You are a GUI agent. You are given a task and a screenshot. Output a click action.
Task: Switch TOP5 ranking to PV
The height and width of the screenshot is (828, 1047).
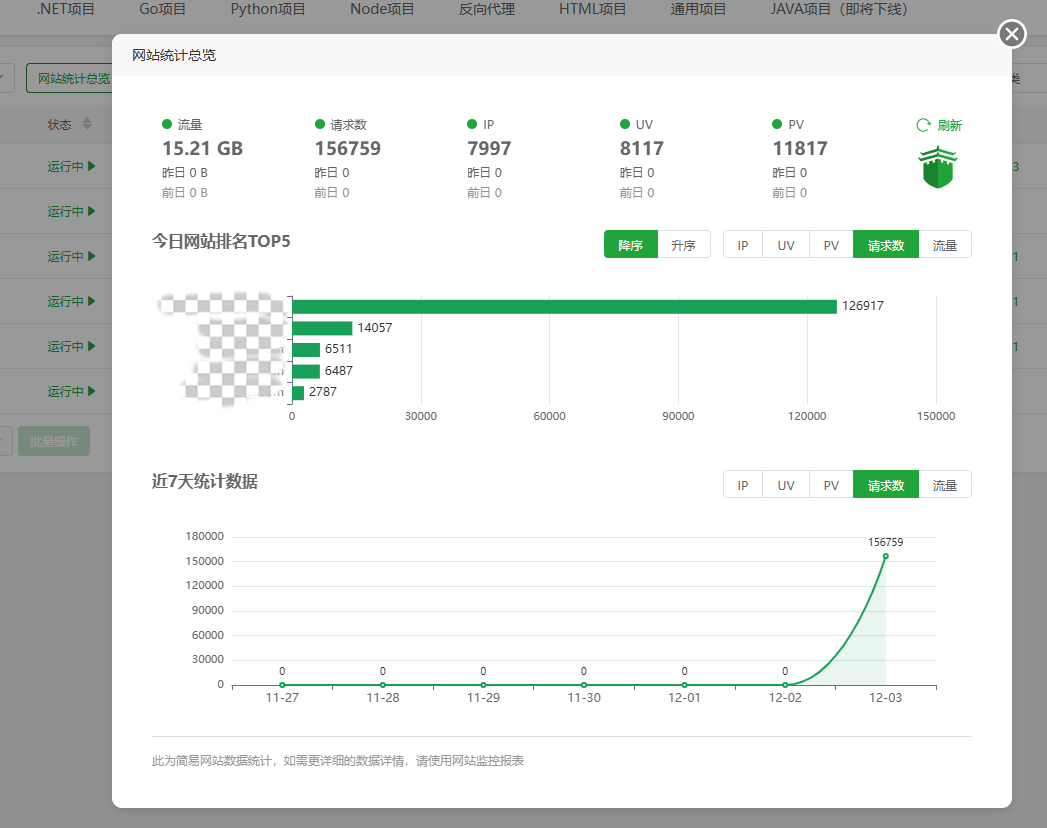click(831, 245)
